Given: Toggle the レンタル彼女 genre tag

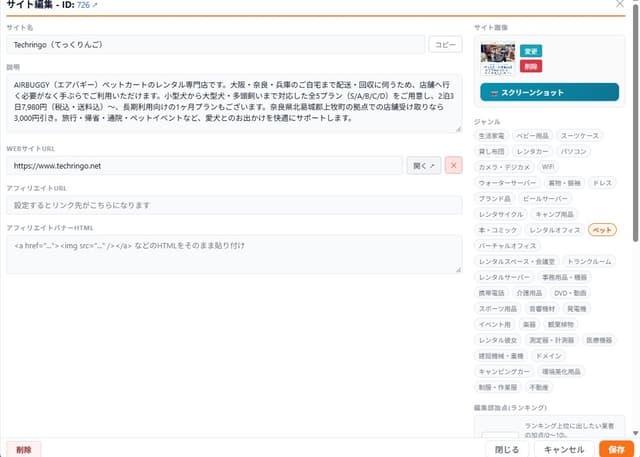Looking at the screenshot, I should coord(498,340).
